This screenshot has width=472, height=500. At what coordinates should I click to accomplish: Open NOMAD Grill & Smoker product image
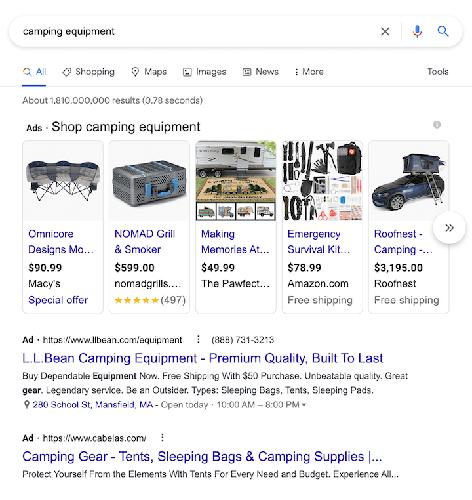point(149,180)
